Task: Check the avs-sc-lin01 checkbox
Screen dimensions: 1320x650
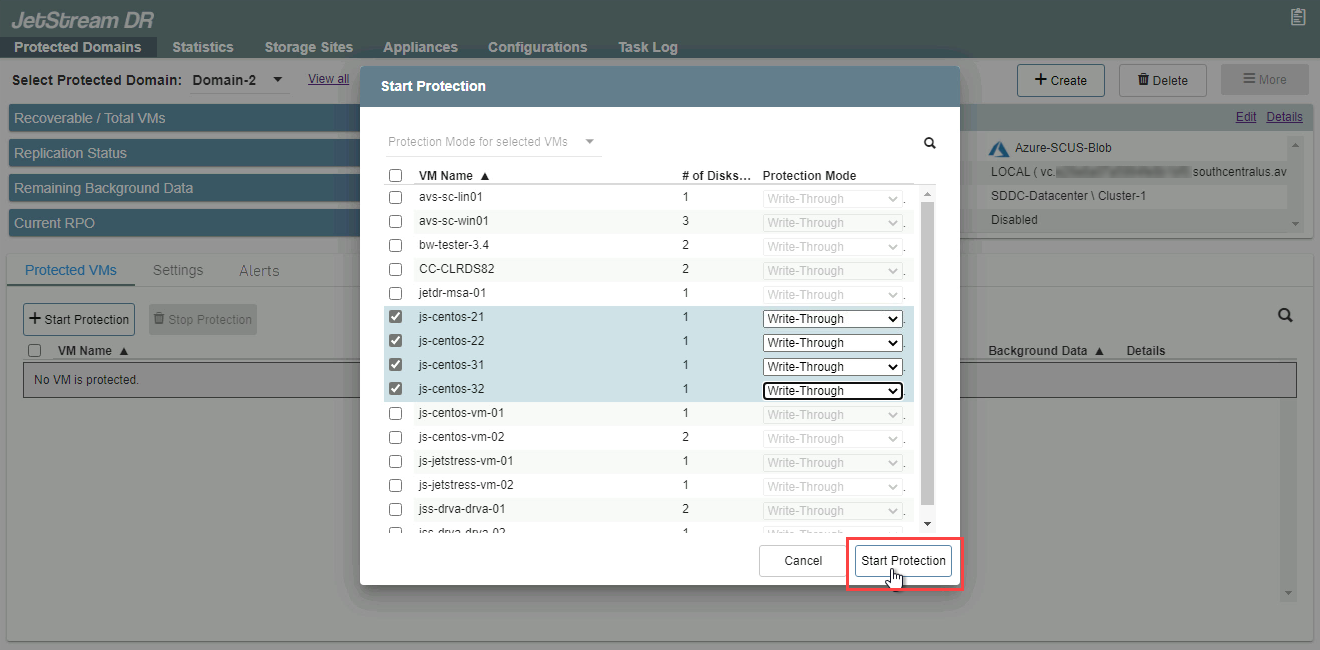Action: tap(395, 198)
